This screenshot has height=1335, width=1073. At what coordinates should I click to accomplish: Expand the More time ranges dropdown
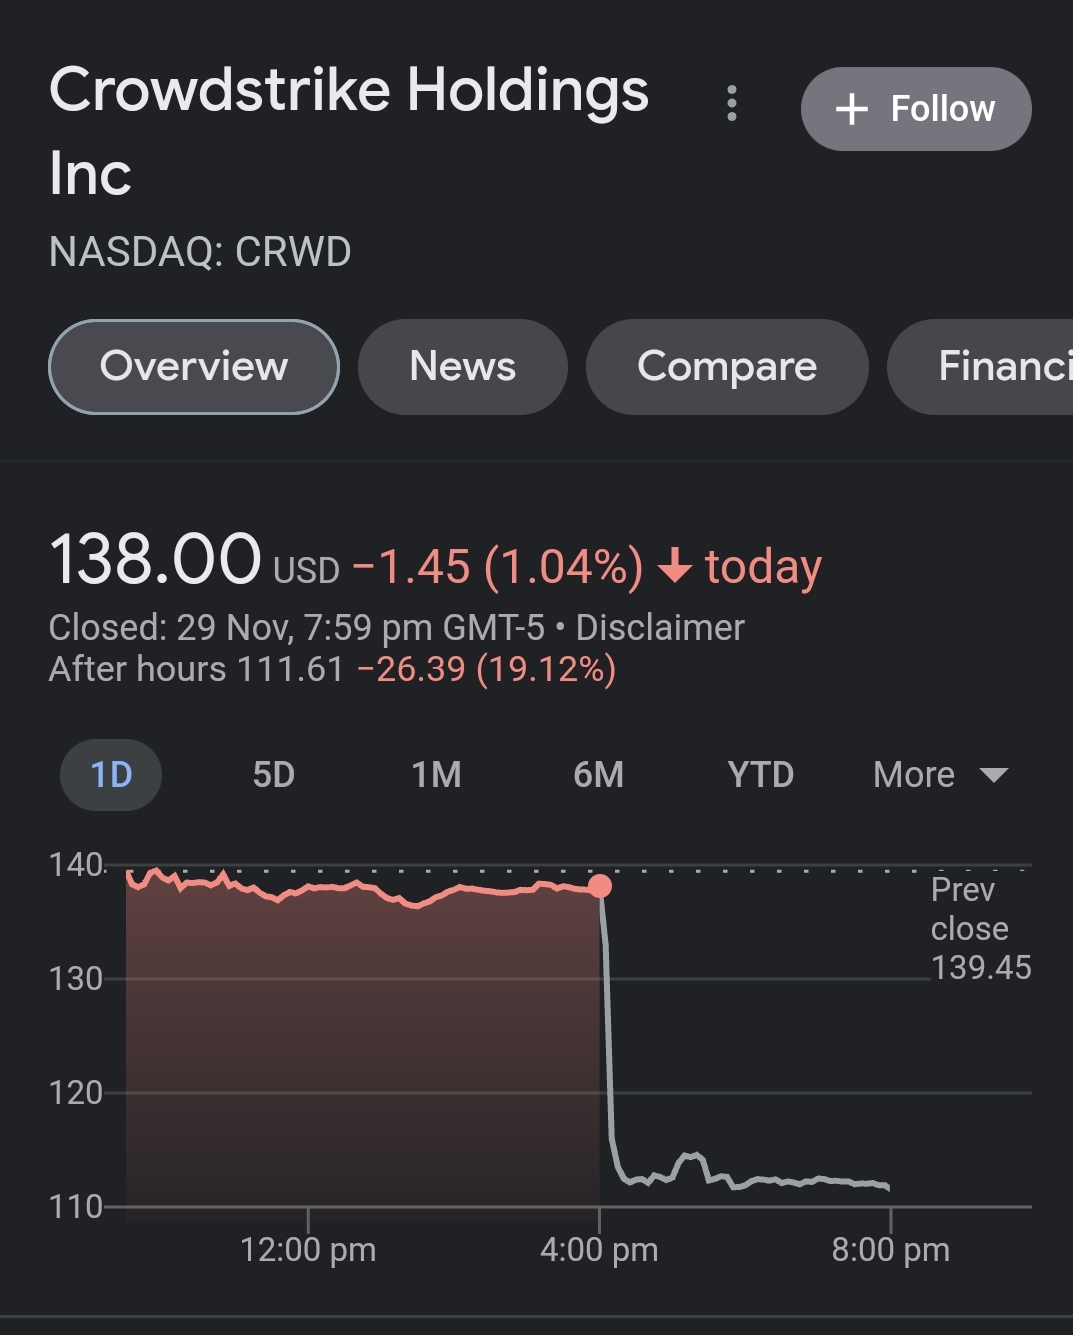pyautogui.click(x=914, y=775)
